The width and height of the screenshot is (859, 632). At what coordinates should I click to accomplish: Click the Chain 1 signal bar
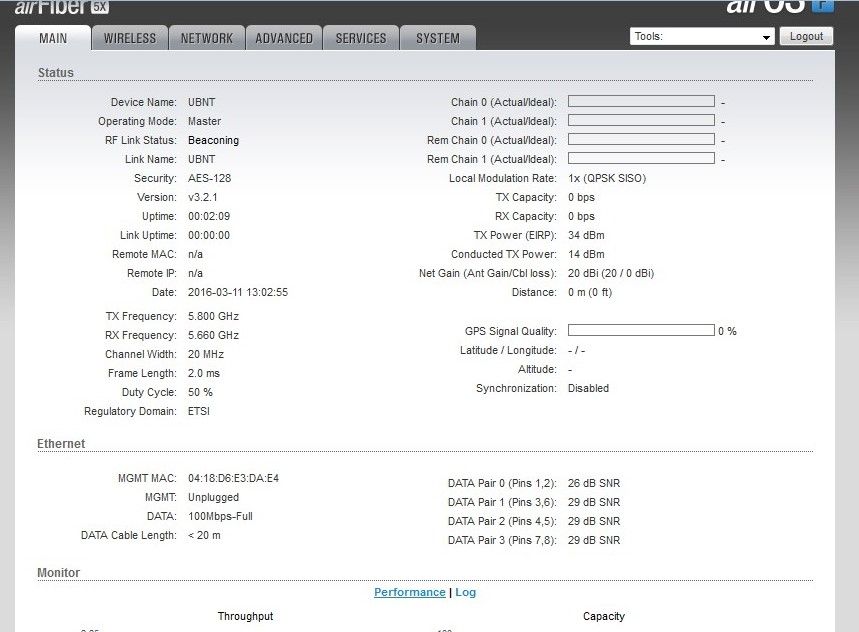(641, 121)
